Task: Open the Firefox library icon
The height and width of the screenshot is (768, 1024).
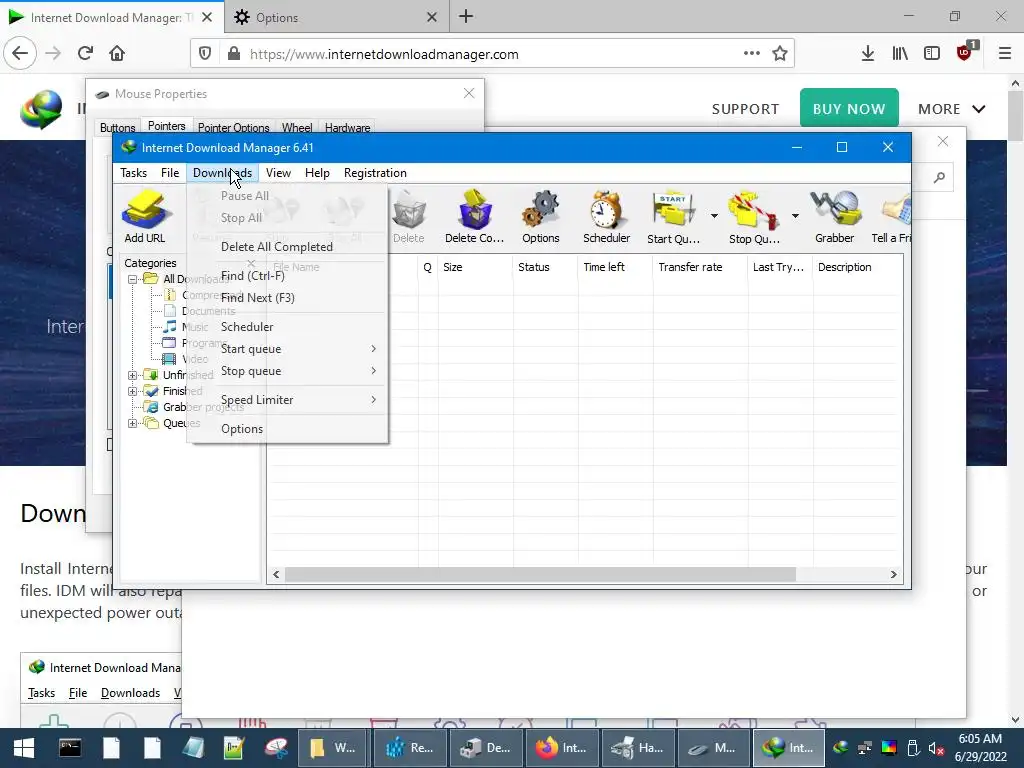Action: click(x=900, y=54)
